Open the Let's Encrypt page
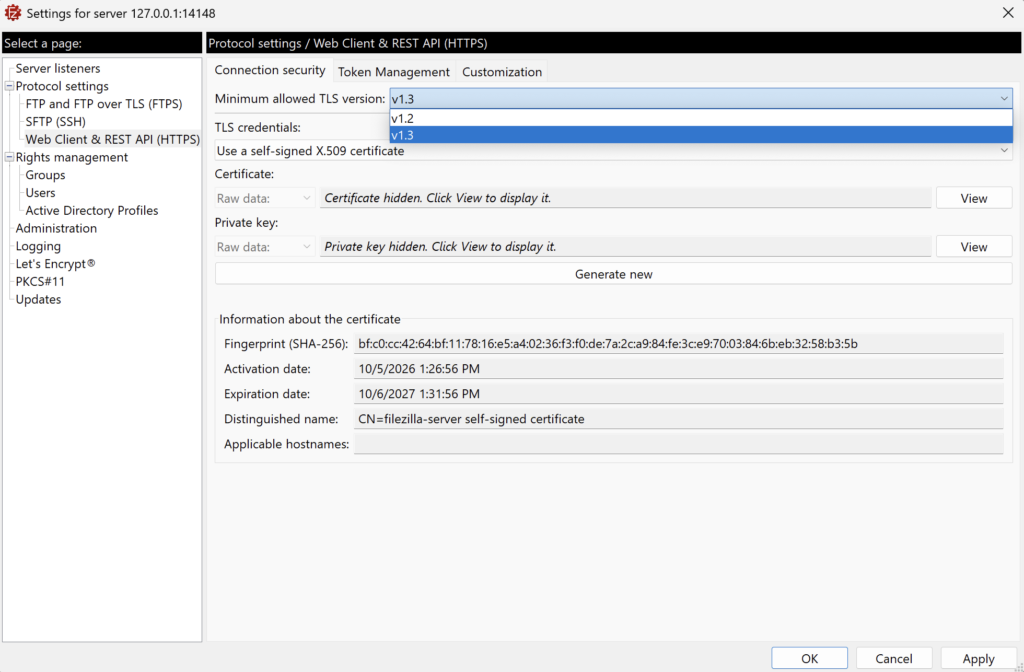 point(56,264)
